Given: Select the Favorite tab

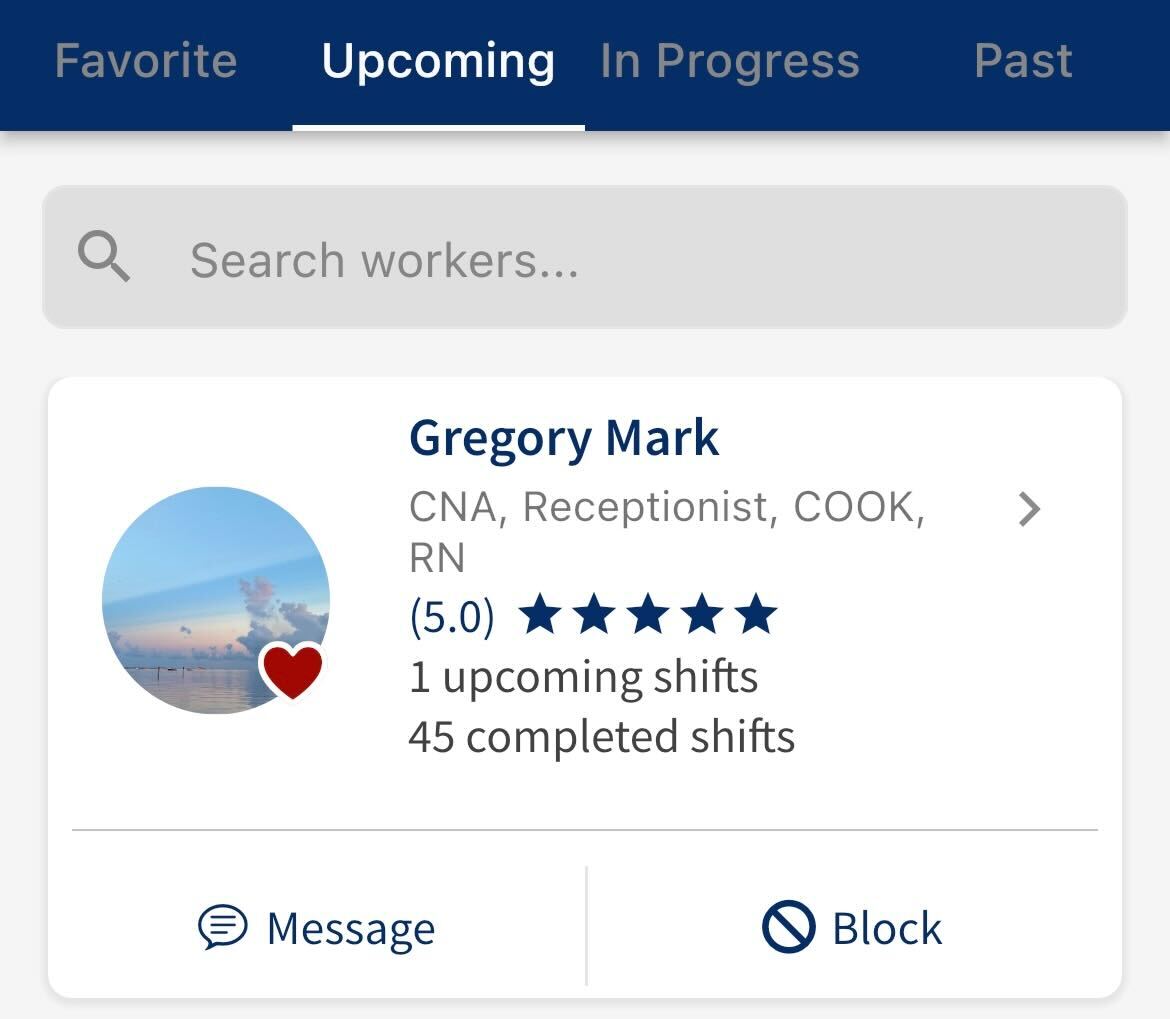Looking at the screenshot, I should coord(146,60).
